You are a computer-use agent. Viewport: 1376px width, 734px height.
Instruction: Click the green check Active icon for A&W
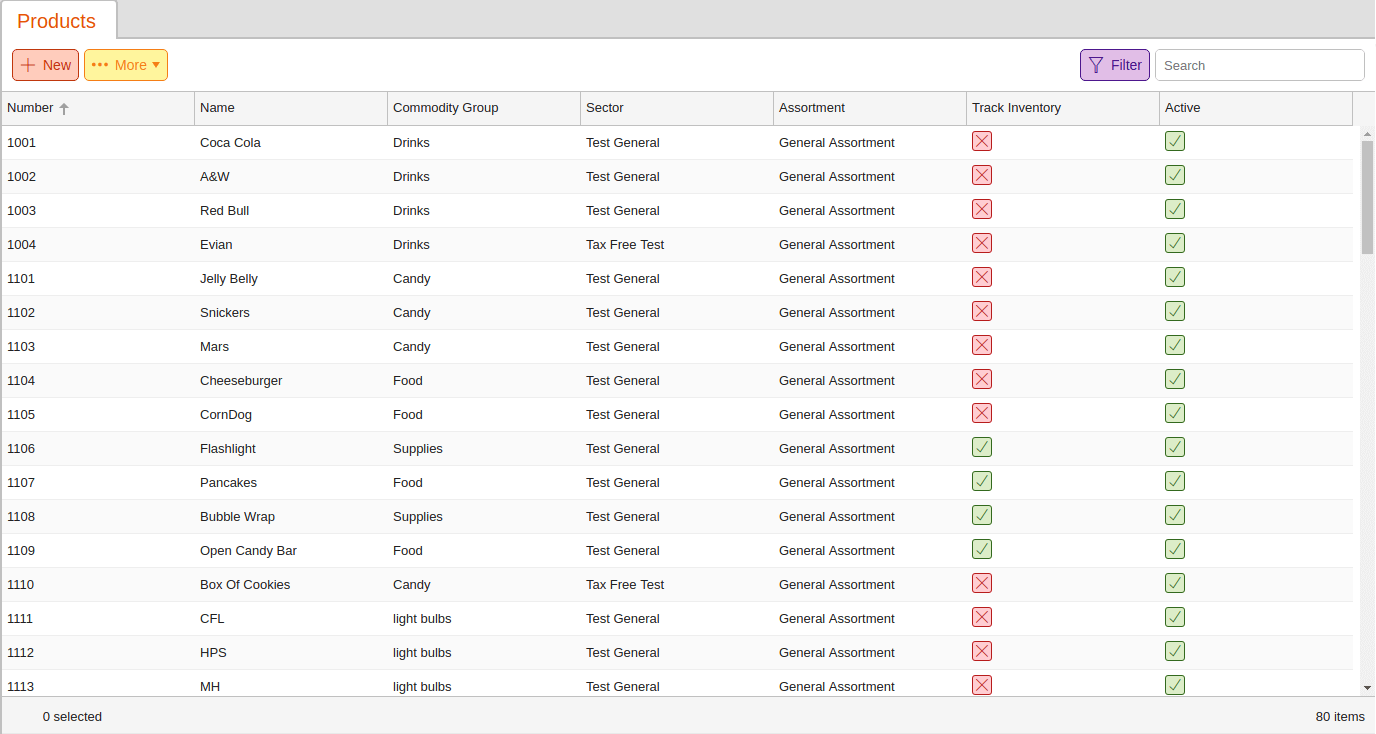1175,175
